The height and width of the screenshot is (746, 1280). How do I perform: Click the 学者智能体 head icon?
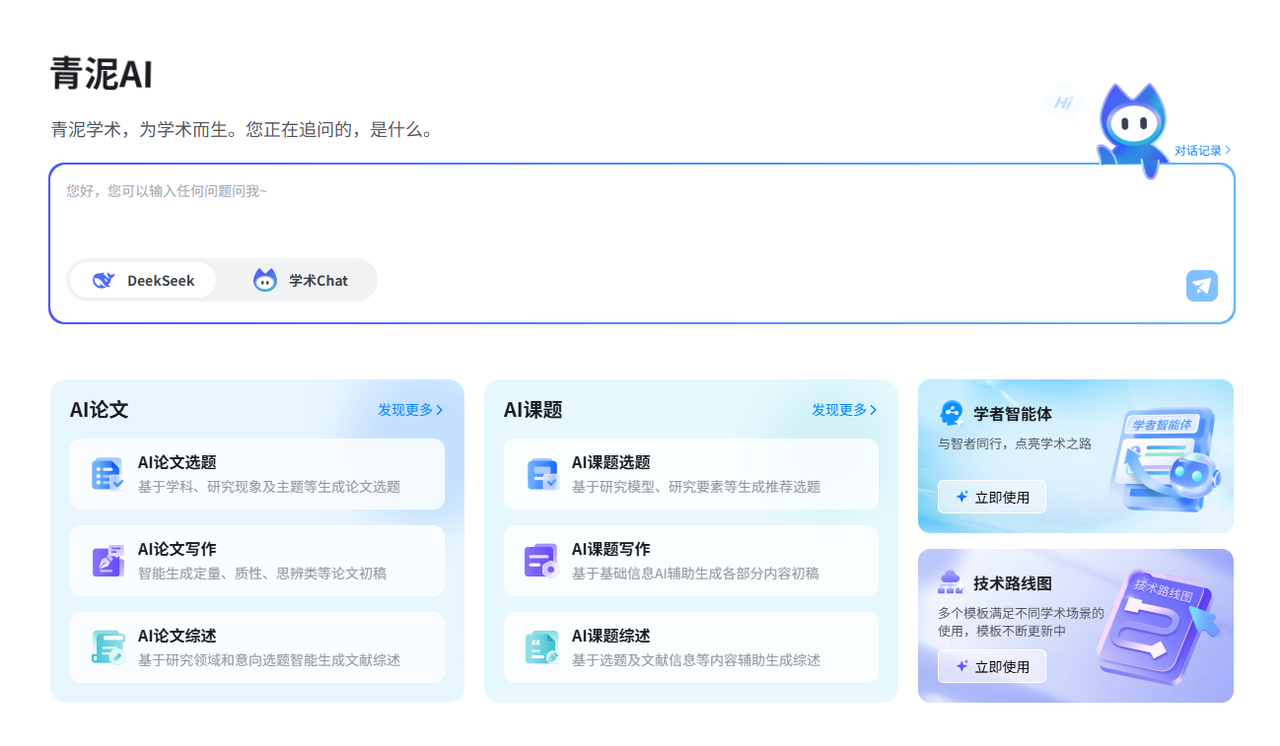(951, 413)
